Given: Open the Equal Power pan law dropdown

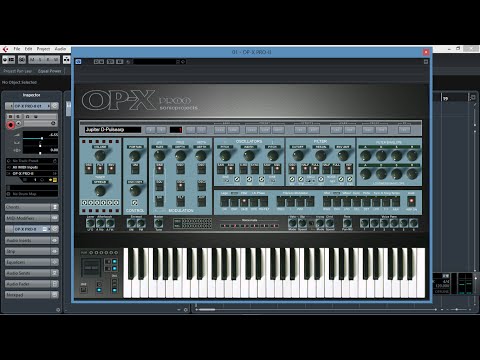Looking at the screenshot, I should [x=50, y=71].
